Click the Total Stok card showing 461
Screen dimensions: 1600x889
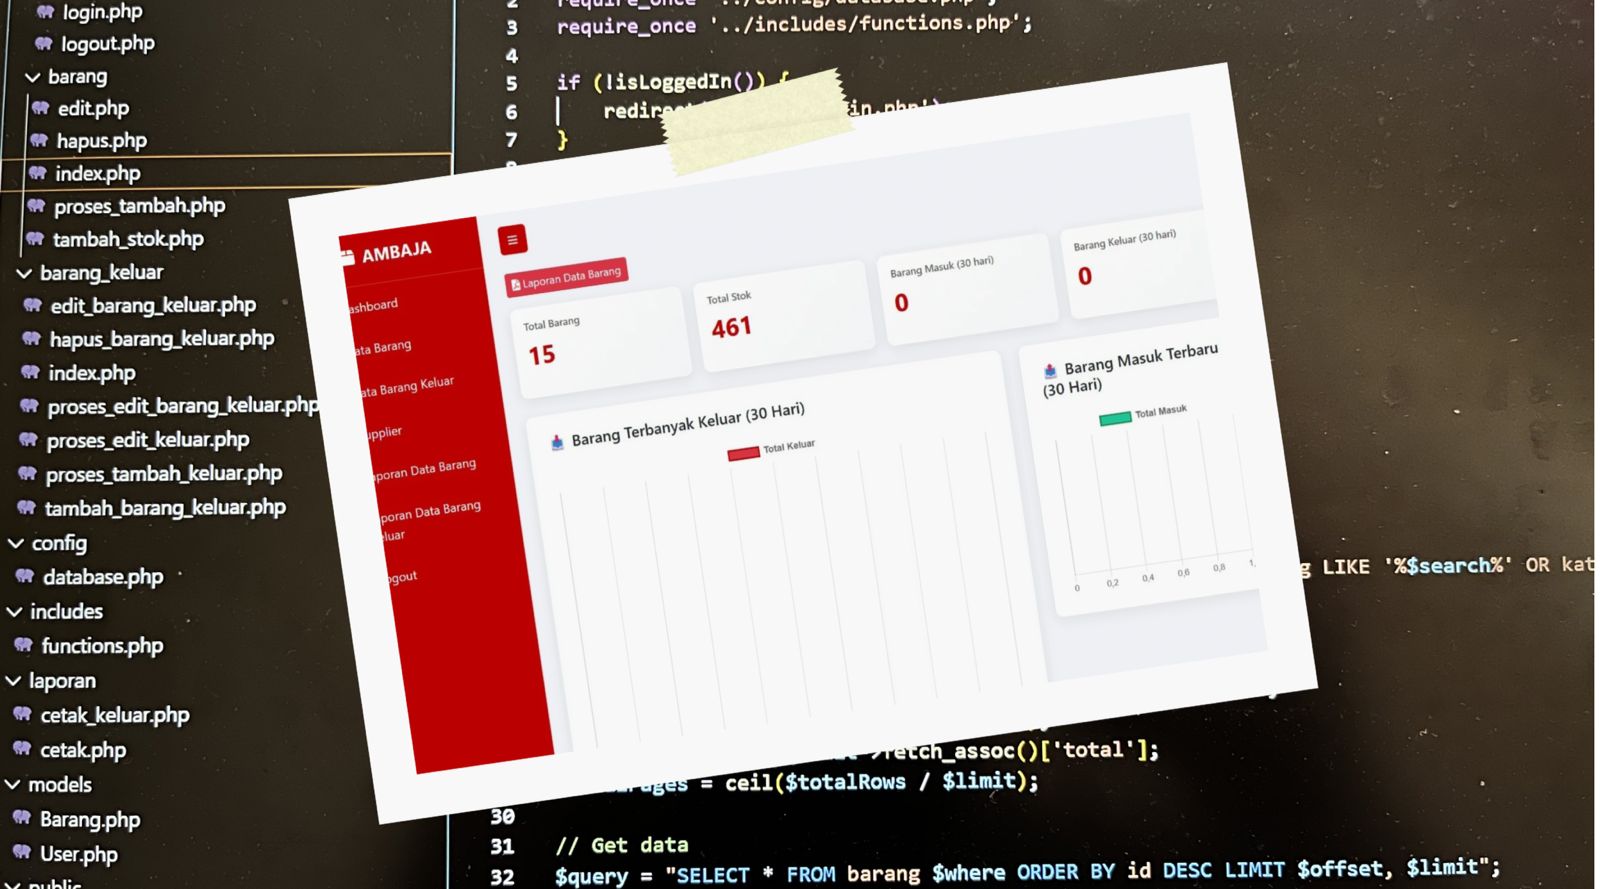click(x=784, y=316)
